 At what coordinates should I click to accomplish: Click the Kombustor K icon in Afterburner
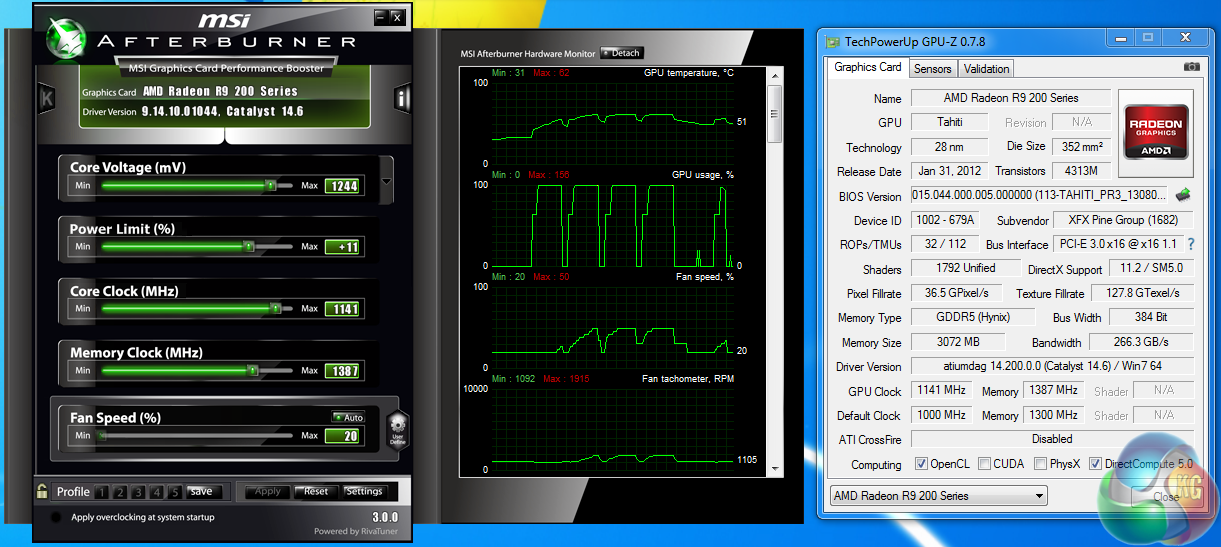(x=46, y=98)
